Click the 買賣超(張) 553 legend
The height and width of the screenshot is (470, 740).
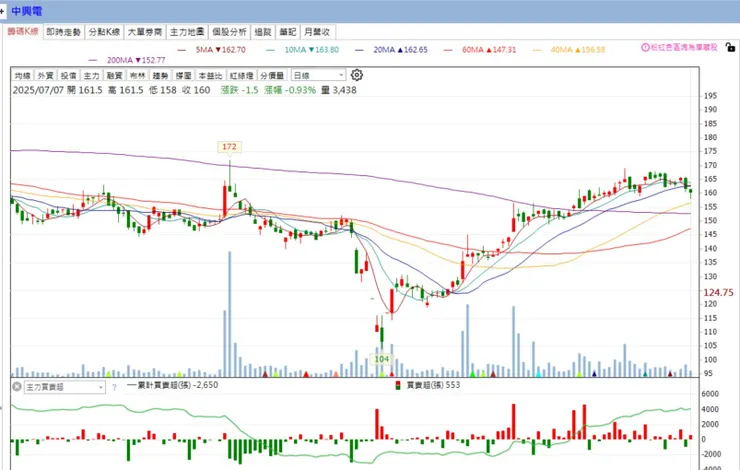[428, 385]
